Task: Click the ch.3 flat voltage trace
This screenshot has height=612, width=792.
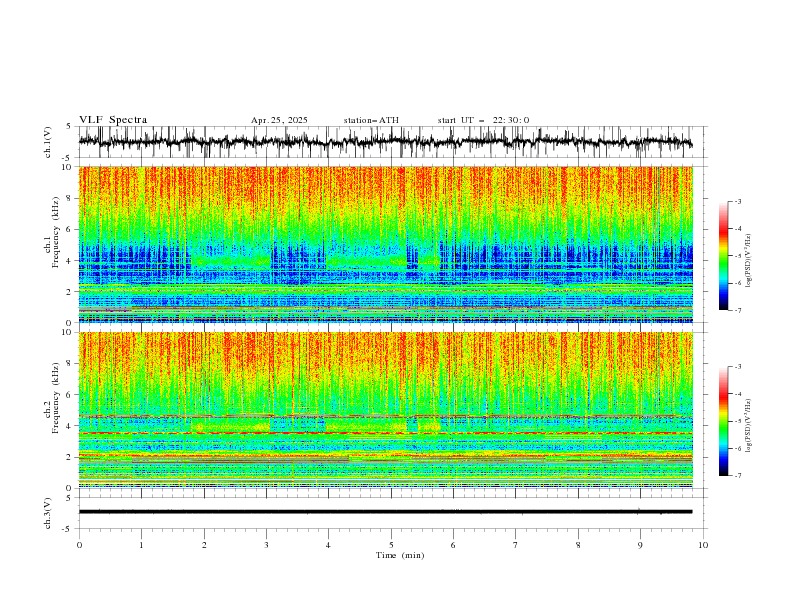Action: pos(385,512)
